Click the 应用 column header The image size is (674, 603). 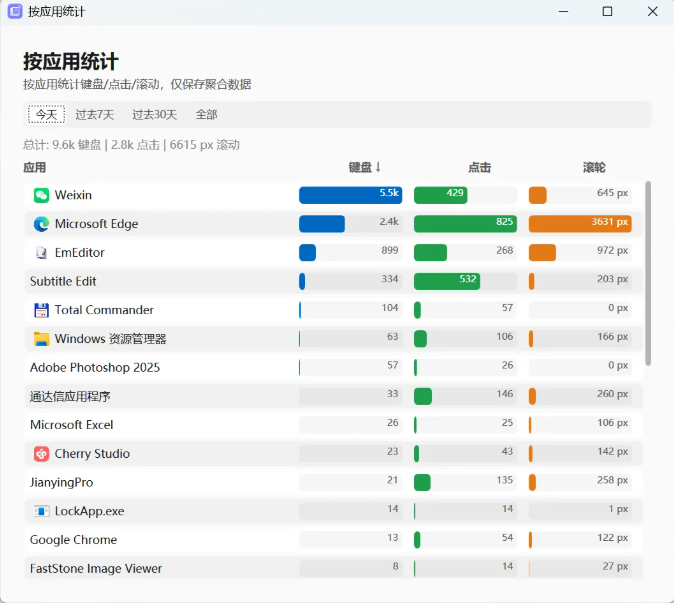[x=34, y=167]
